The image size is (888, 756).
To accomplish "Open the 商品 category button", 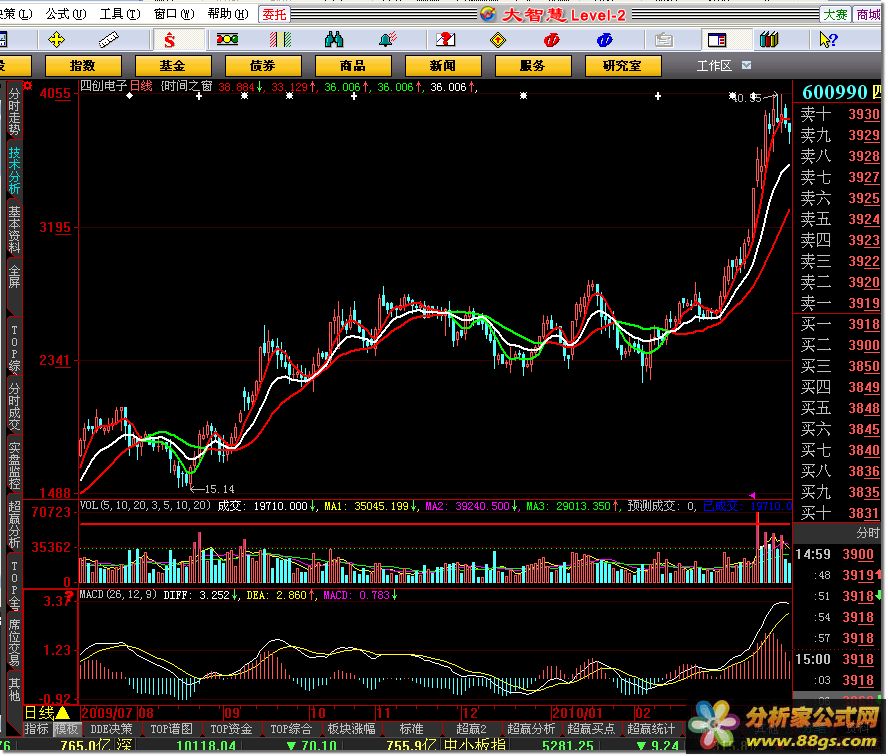I will point(353,66).
